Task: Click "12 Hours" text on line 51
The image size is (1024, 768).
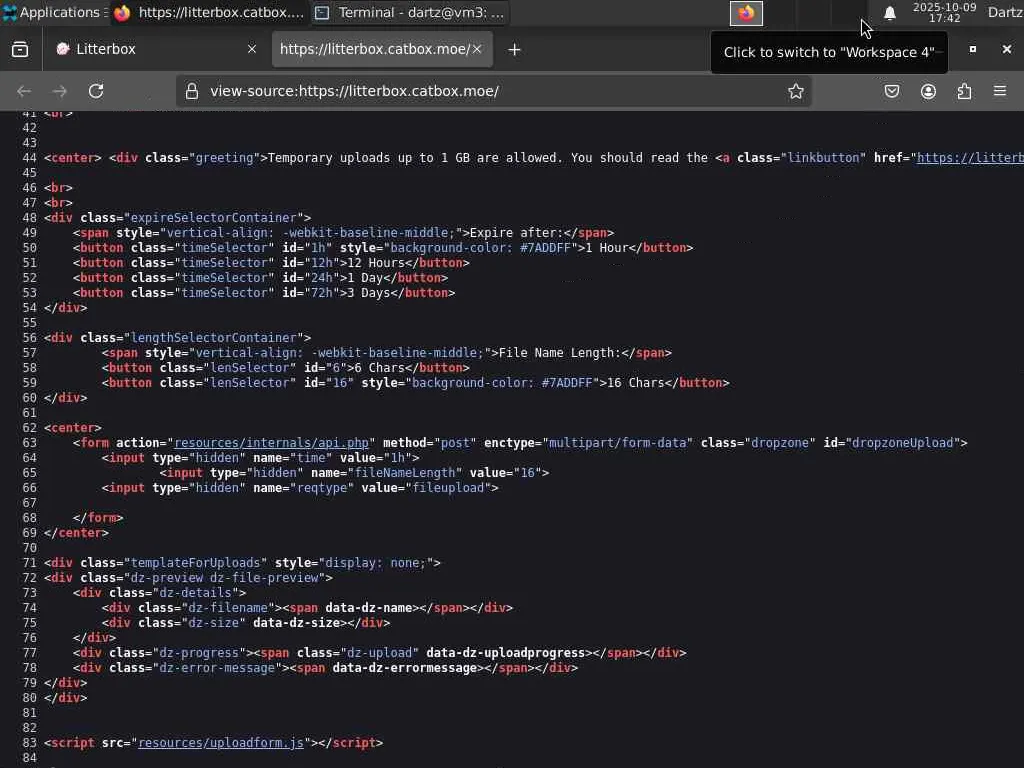Action: 376,263
